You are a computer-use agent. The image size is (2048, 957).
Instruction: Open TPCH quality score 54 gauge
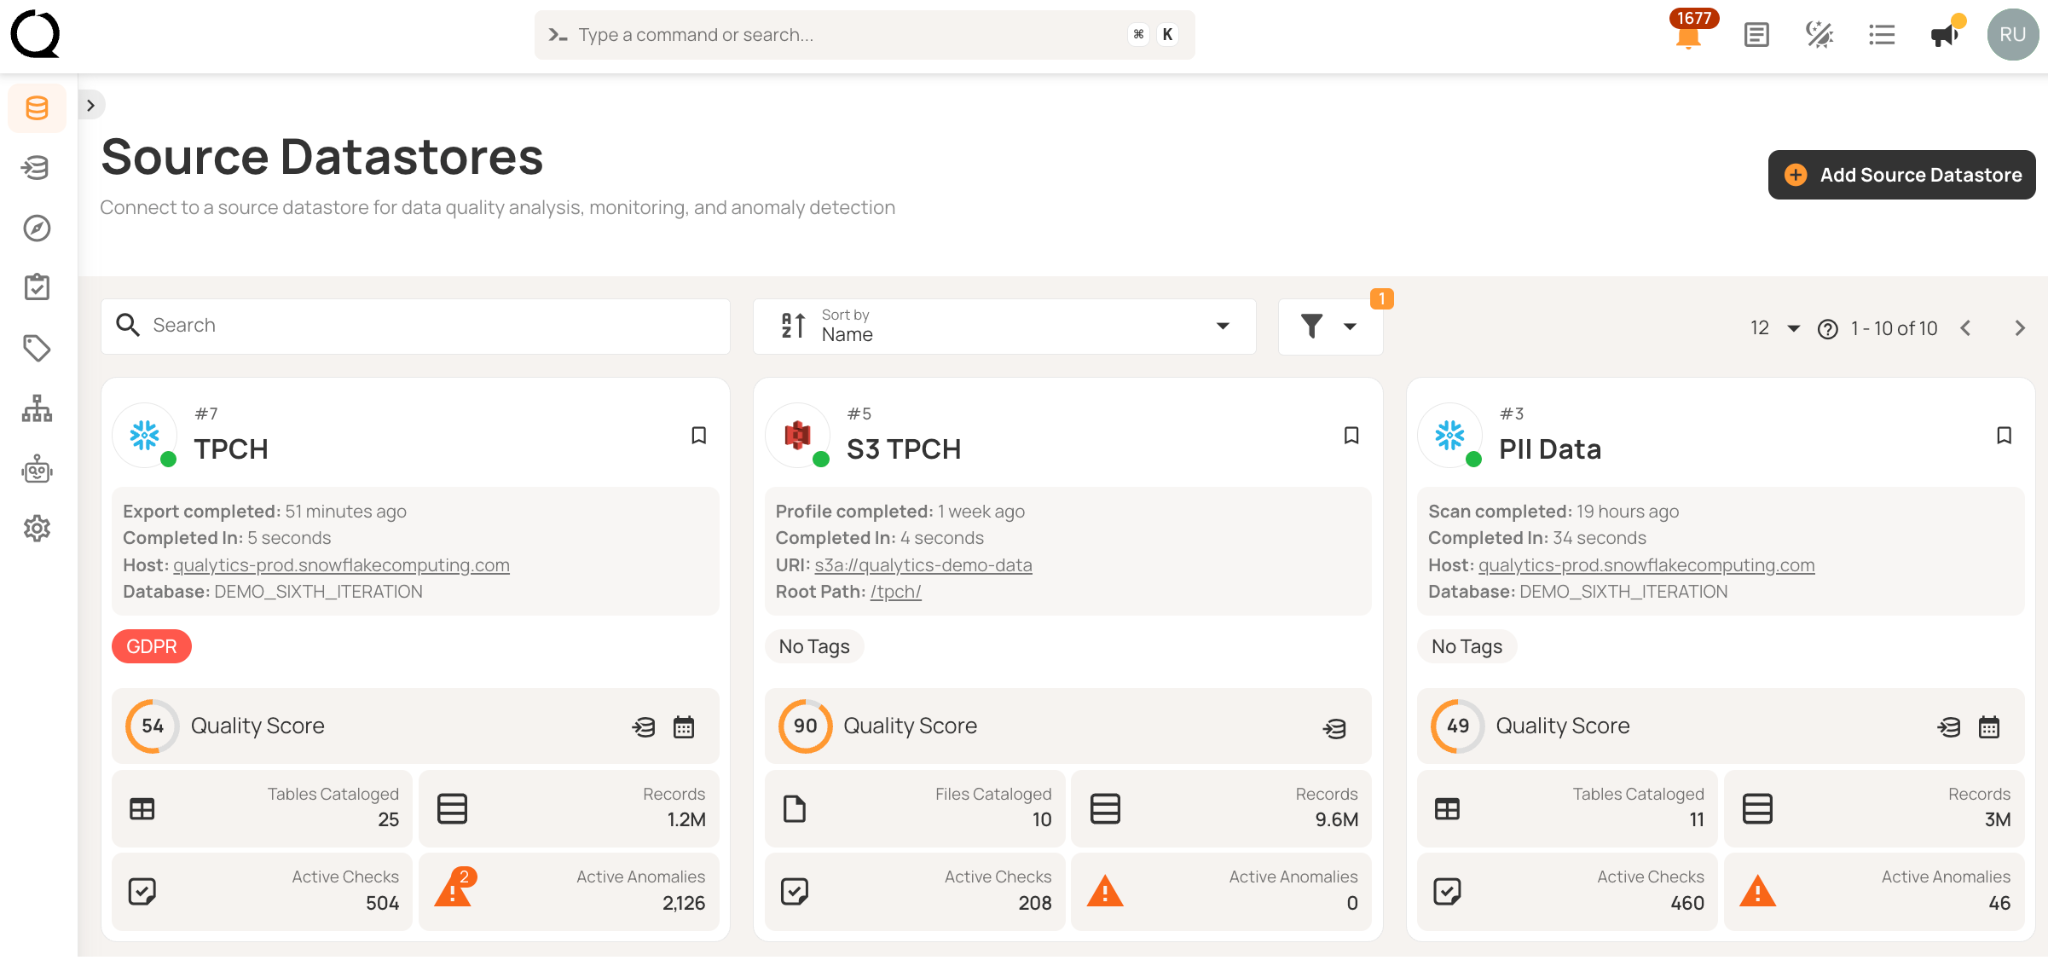(152, 726)
